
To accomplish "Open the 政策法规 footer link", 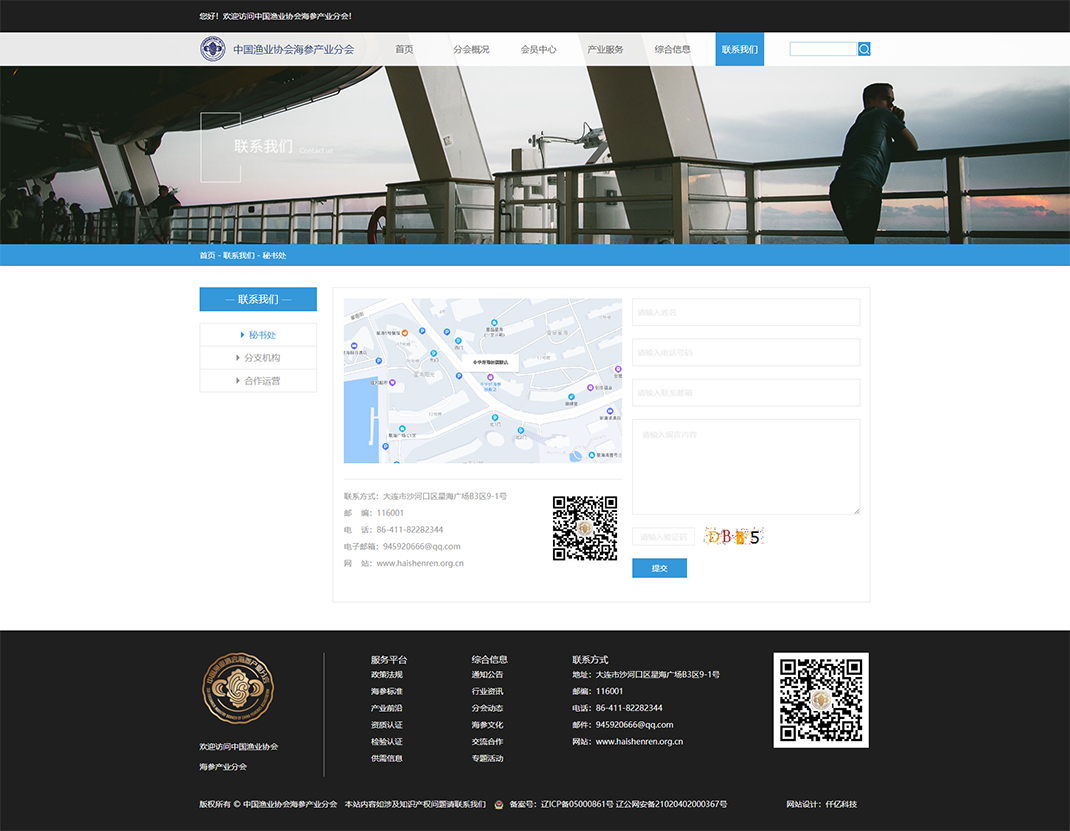I will click(x=386, y=675).
